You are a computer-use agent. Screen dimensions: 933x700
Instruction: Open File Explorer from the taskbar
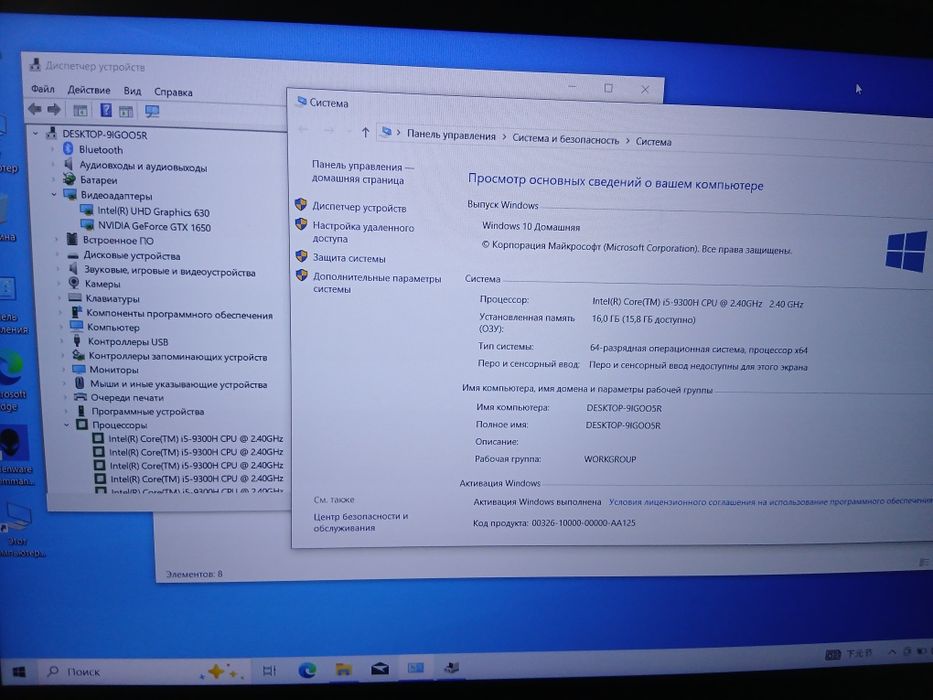click(343, 670)
